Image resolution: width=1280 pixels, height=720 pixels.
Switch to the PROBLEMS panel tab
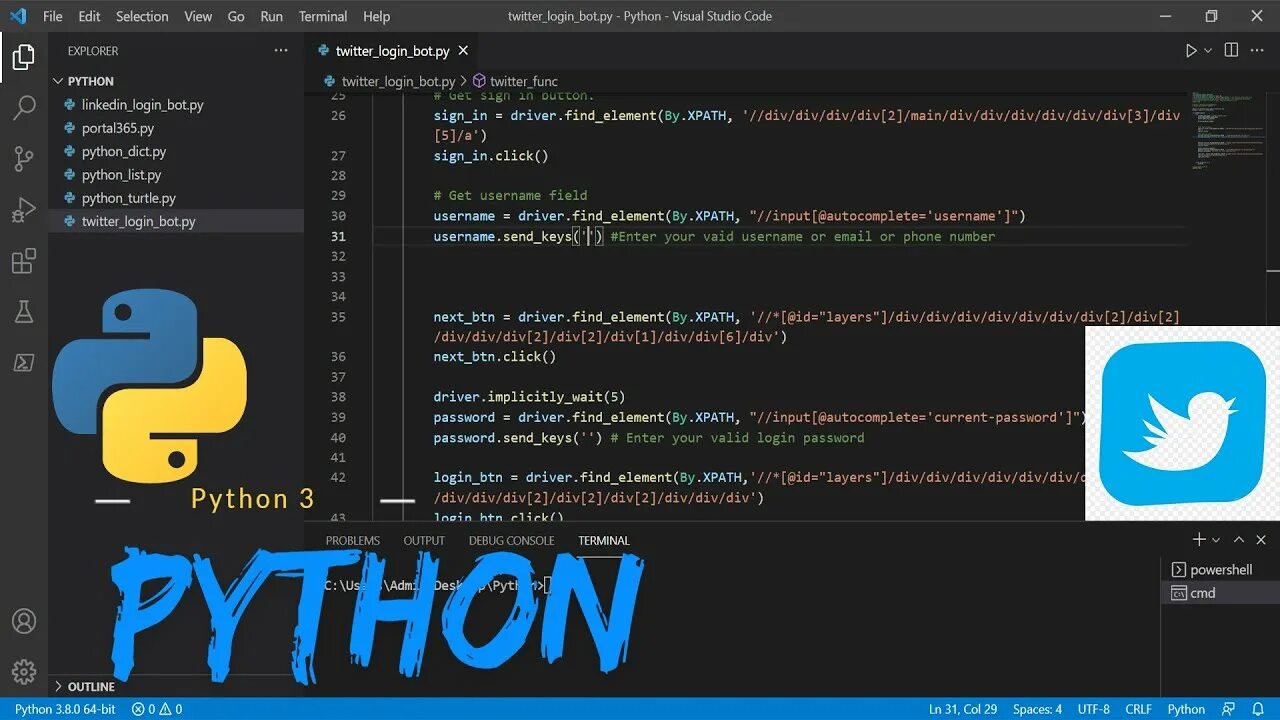353,540
